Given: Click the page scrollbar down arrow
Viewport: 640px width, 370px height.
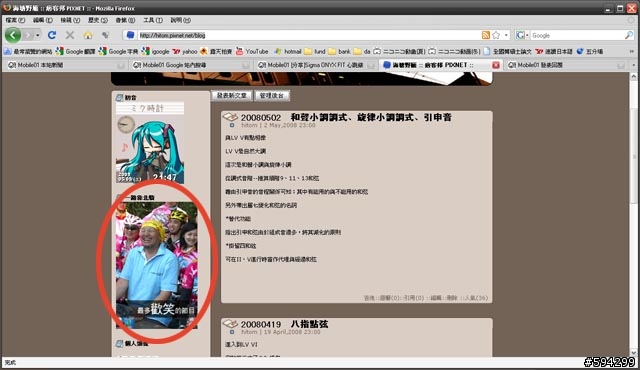Looking at the screenshot, I should (633, 353).
